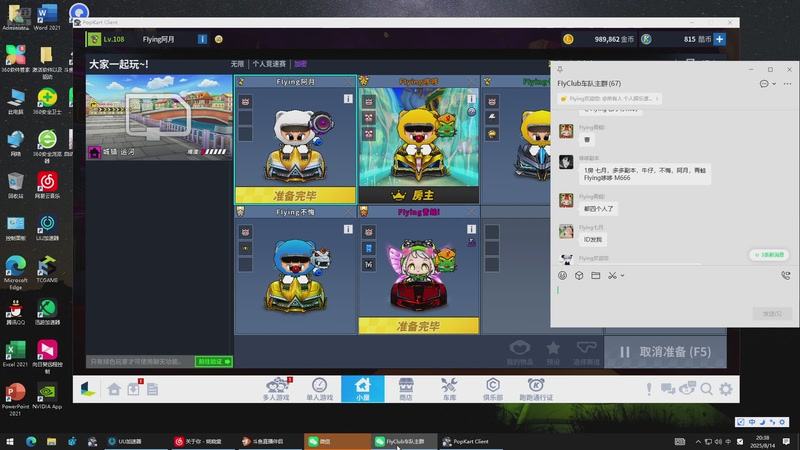Open the 跑跑通行证 pass icon
This screenshot has width=800, height=450.
536,389
